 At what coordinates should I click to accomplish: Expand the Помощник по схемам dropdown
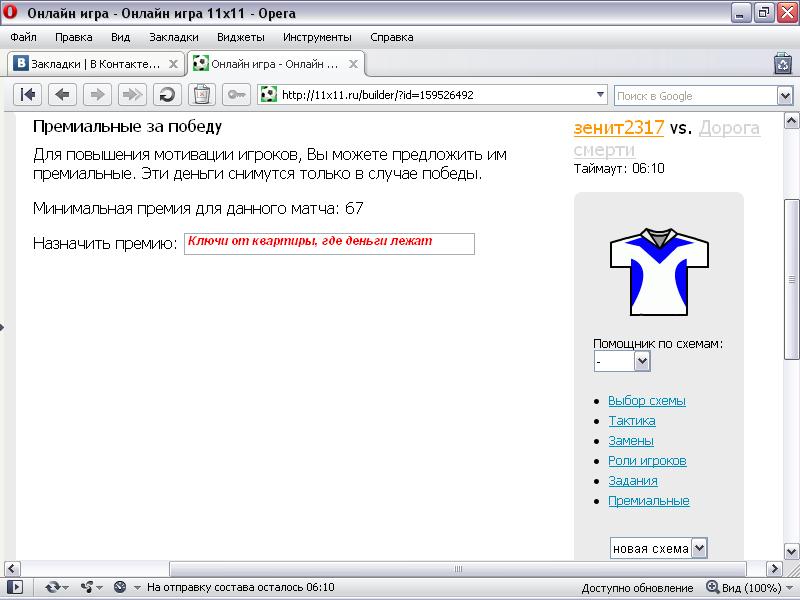tap(642, 361)
